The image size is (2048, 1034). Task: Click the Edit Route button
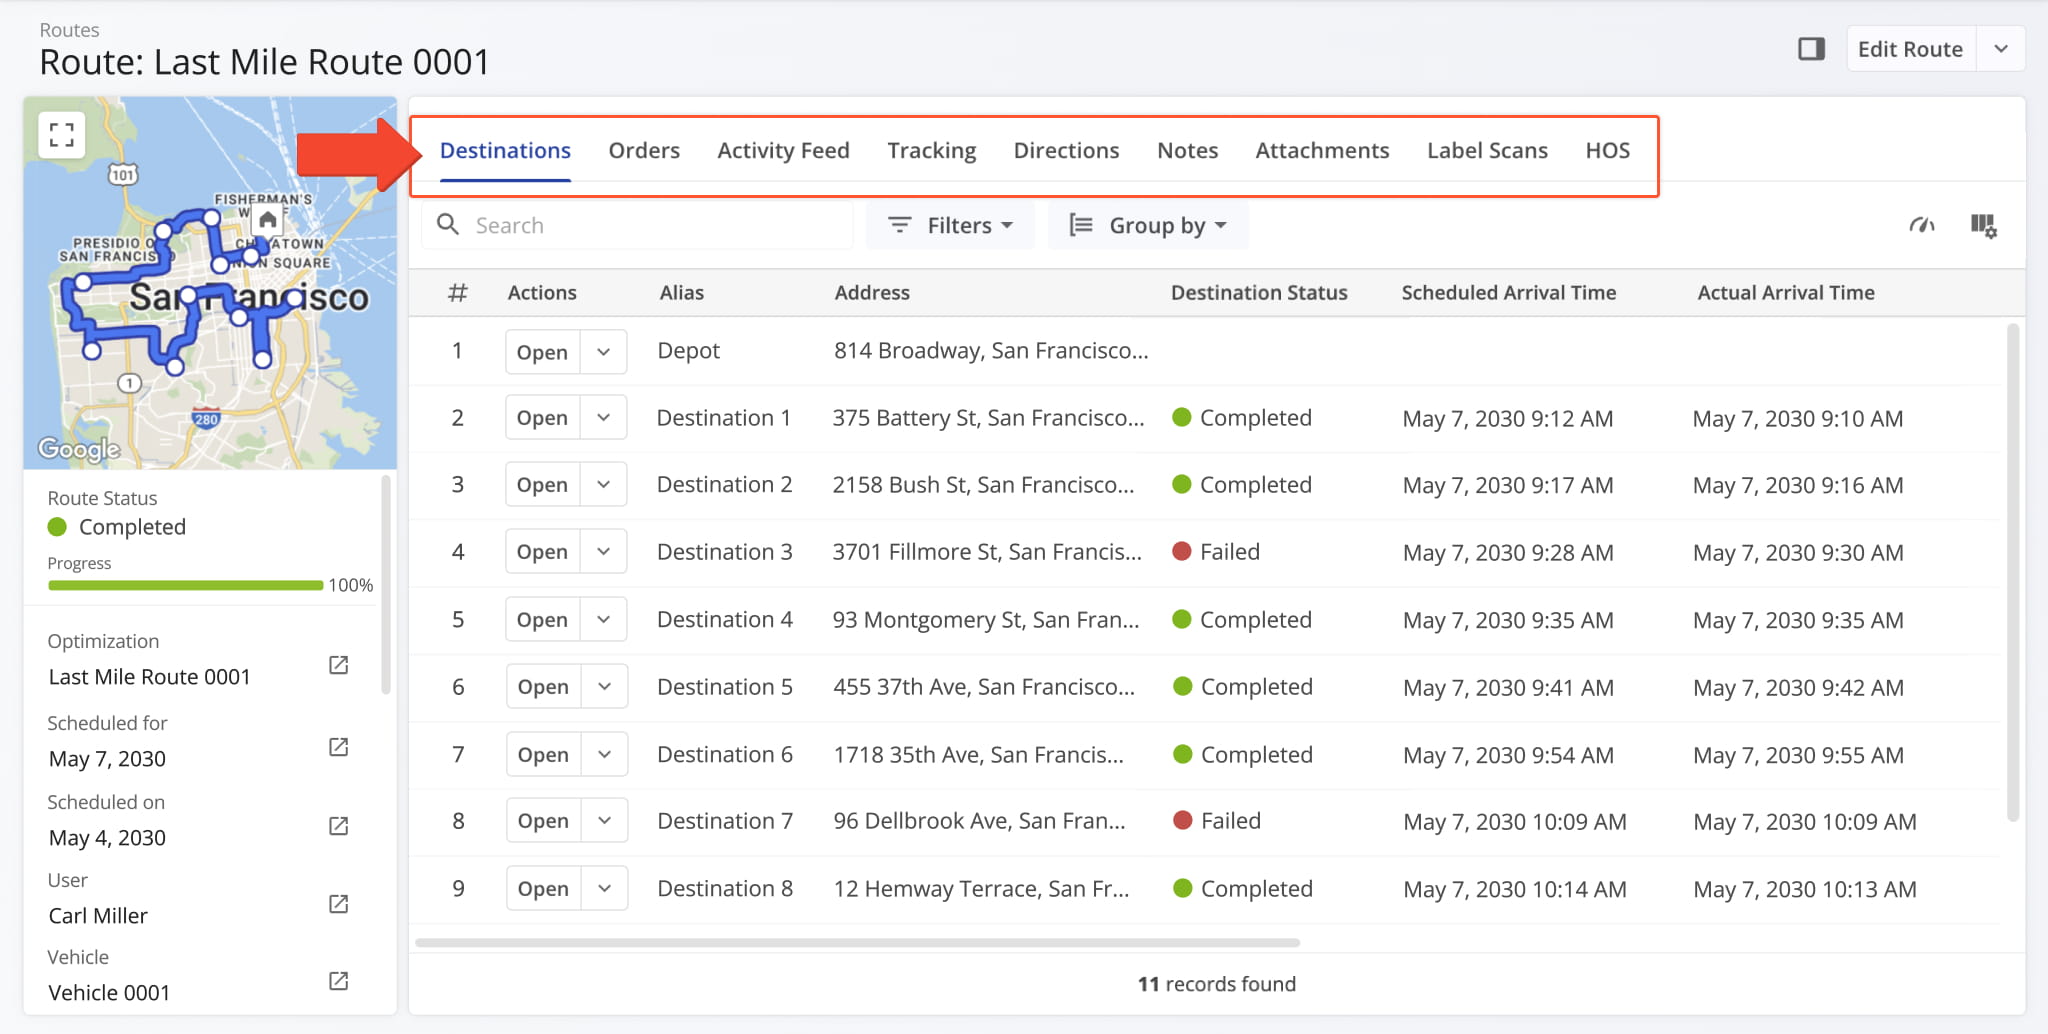pos(1910,49)
